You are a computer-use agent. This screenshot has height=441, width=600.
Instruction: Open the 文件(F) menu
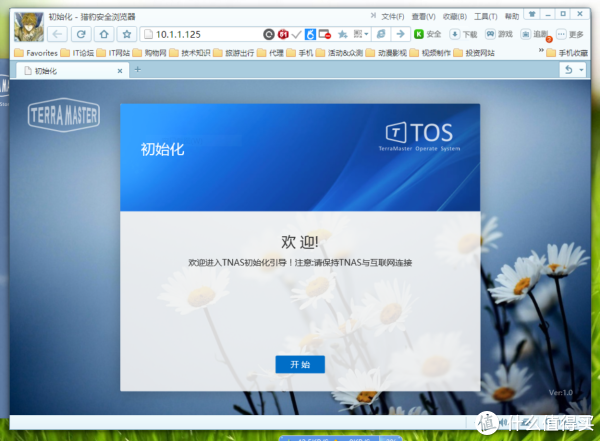(x=393, y=16)
